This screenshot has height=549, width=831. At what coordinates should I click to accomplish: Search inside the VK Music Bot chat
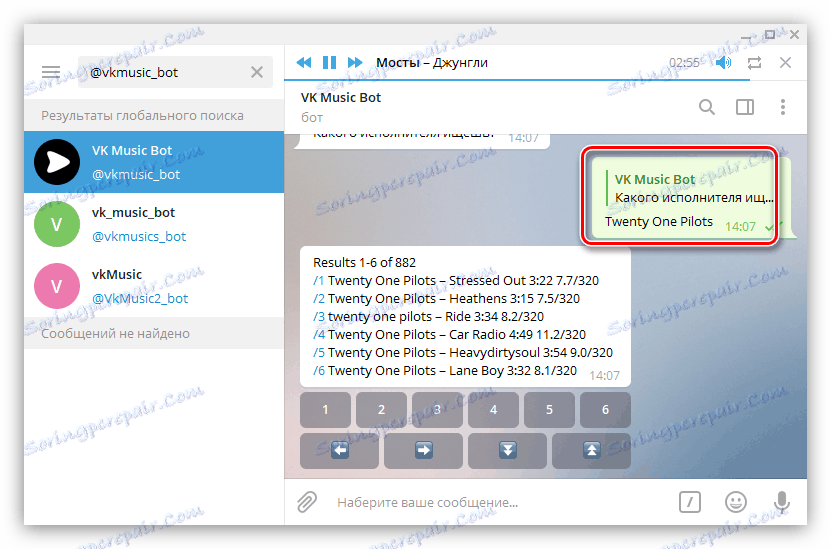pos(706,107)
